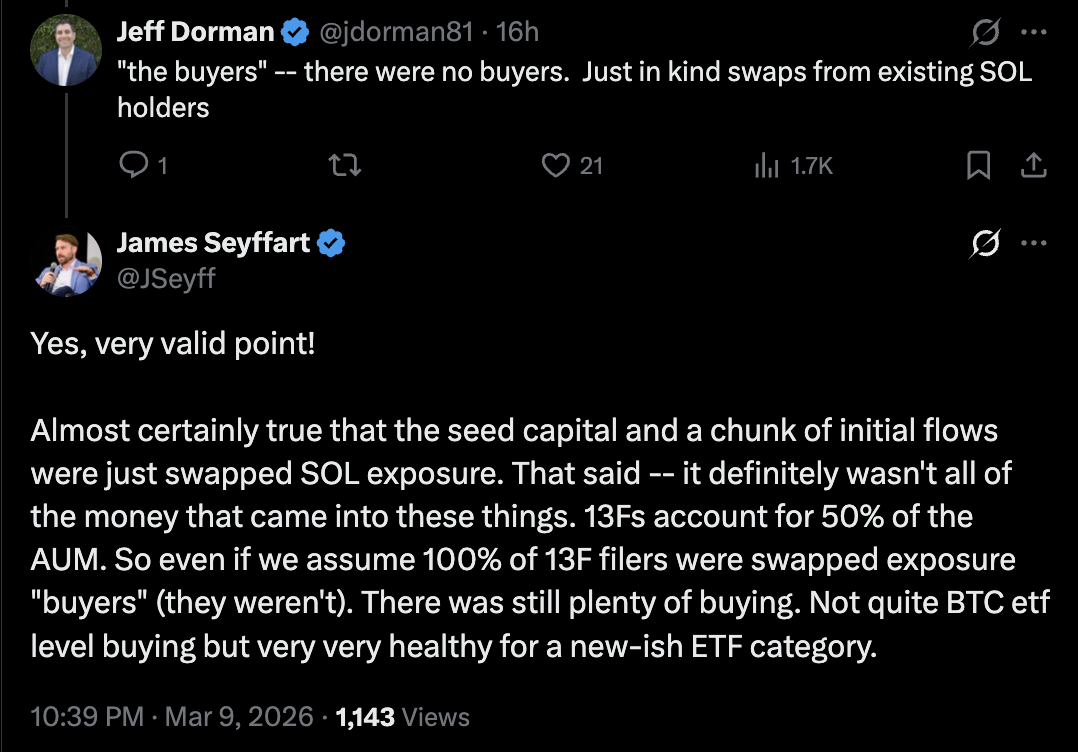The width and height of the screenshot is (1078, 752).
Task: Share Jeff Dorman's tweet
Action: pos(1036,166)
